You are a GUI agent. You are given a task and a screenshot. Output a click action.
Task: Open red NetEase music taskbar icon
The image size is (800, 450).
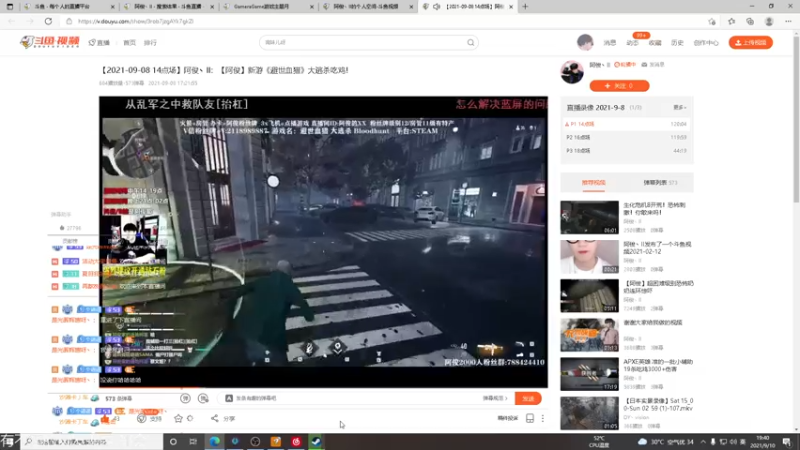pyautogui.click(x=296, y=442)
